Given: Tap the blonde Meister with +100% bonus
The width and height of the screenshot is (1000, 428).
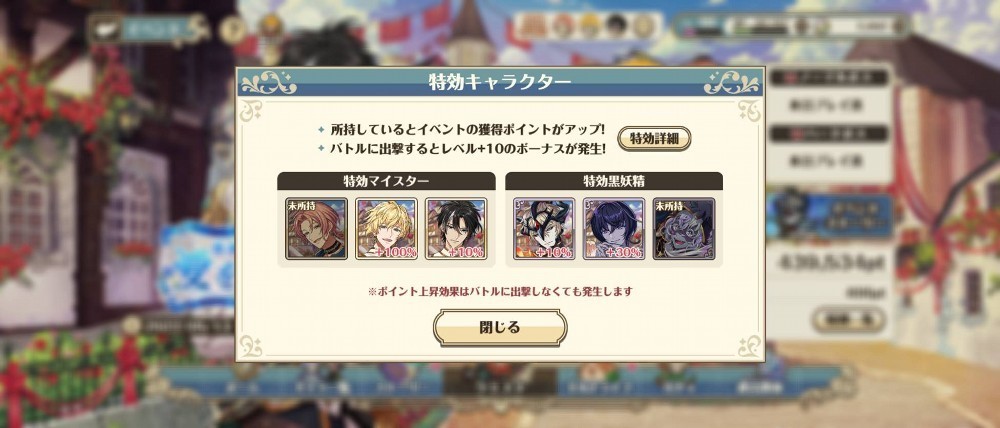Looking at the screenshot, I should [386, 228].
